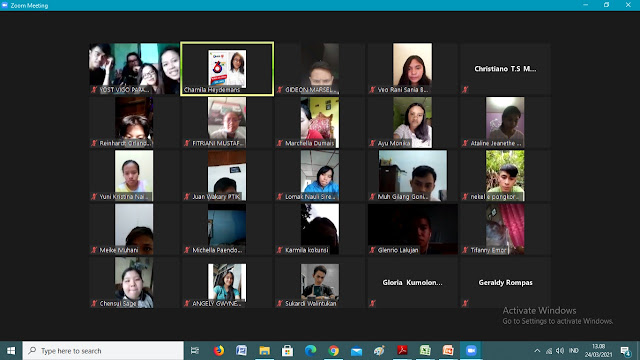
Task: Select the Muh Gilang Goni video tile
Action: coord(413,176)
